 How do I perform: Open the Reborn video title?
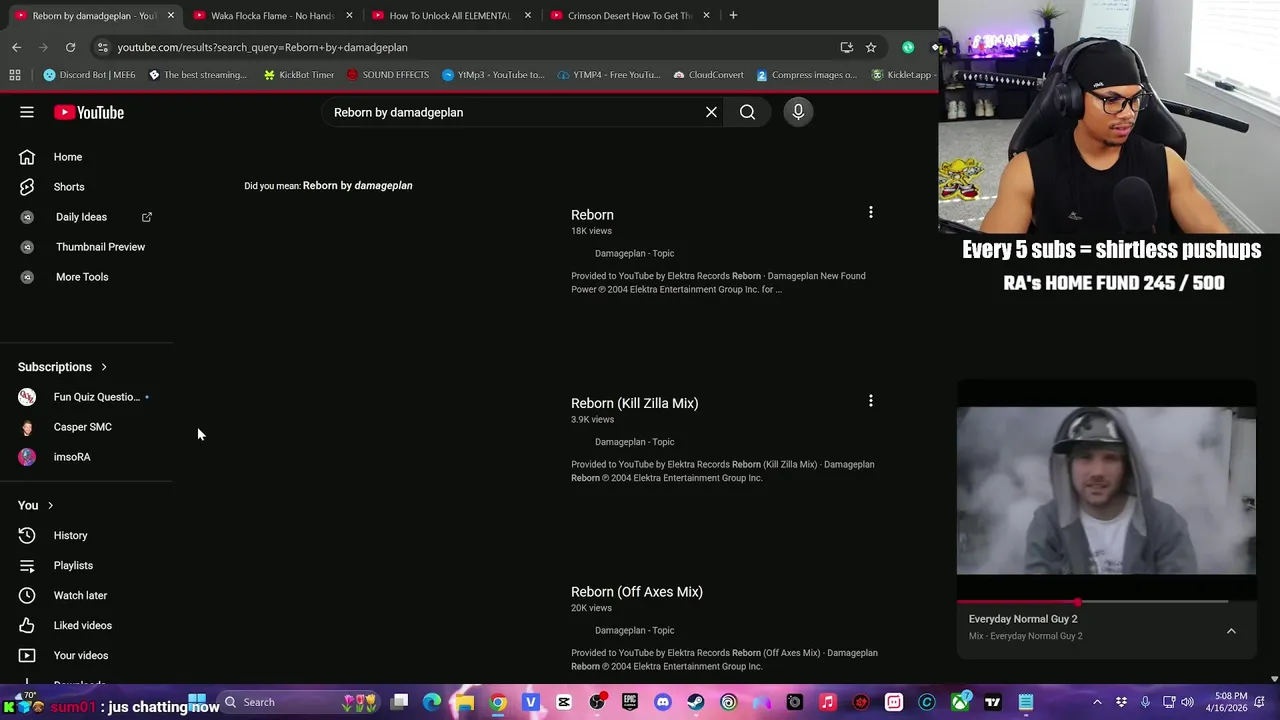coord(592,215)
